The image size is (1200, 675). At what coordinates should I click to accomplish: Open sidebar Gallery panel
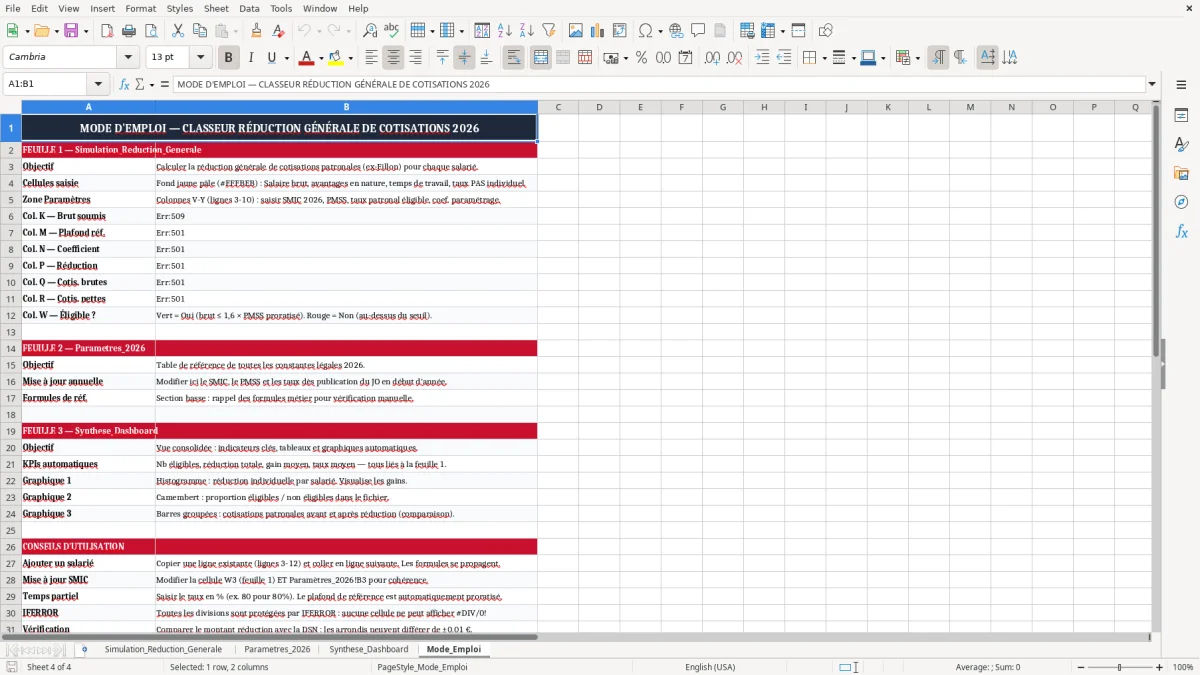(1181, 173)
